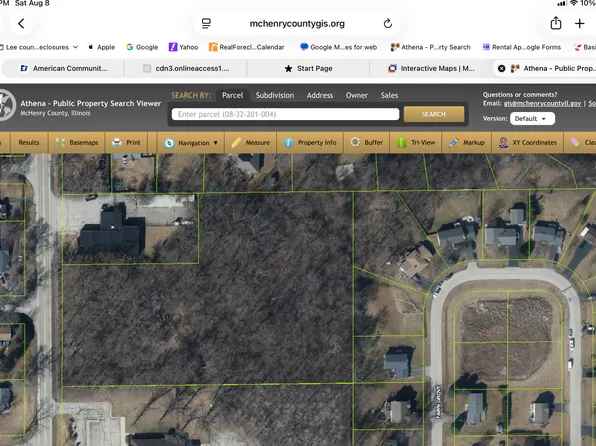Open the page reader menu icon

point(206,24)
